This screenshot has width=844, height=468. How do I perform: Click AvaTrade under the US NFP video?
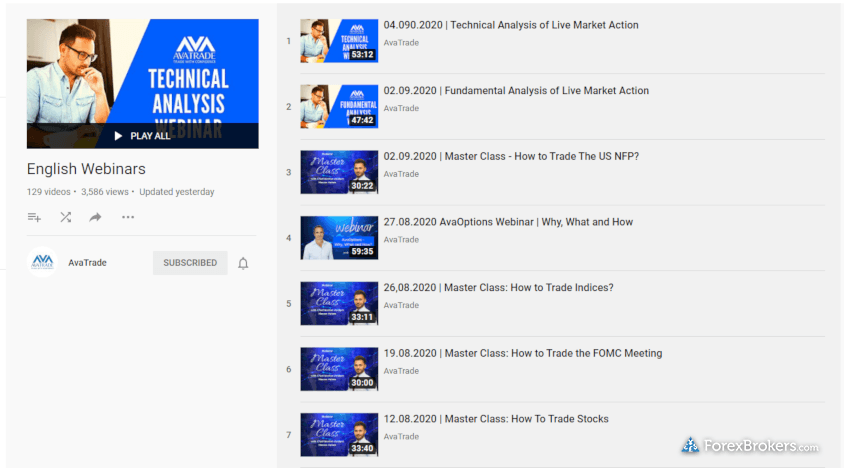(x=401, y=174)
